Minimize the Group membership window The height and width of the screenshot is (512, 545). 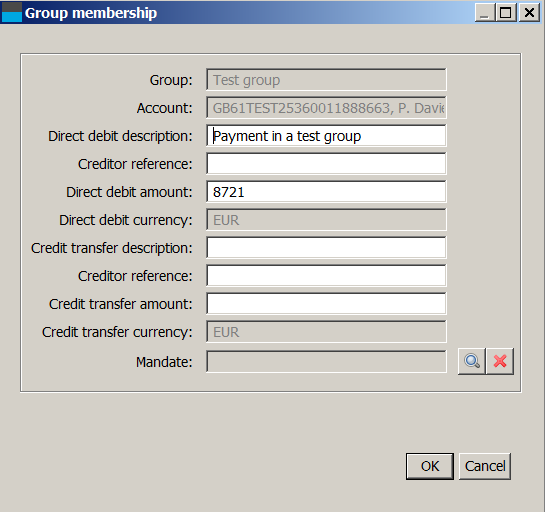[485, 13]
